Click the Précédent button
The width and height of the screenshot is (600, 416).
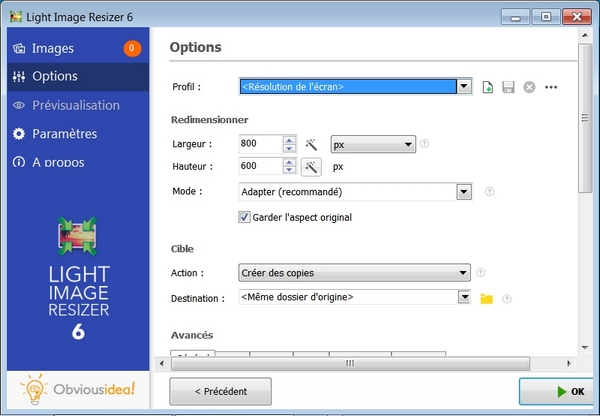220,390
